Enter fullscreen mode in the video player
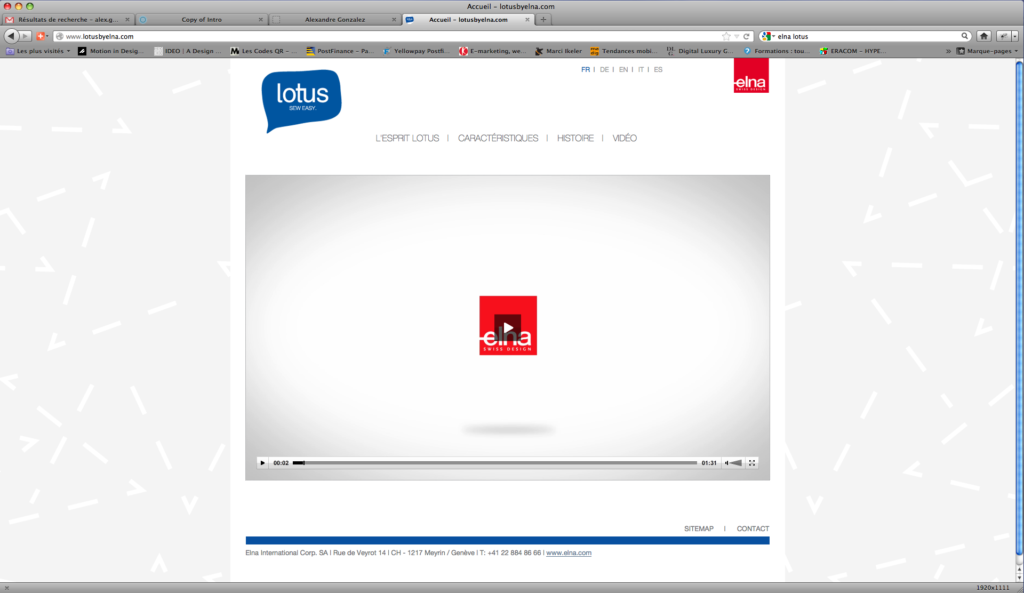1024x593 pixels. pyautogui.click(x=752, y=463)
